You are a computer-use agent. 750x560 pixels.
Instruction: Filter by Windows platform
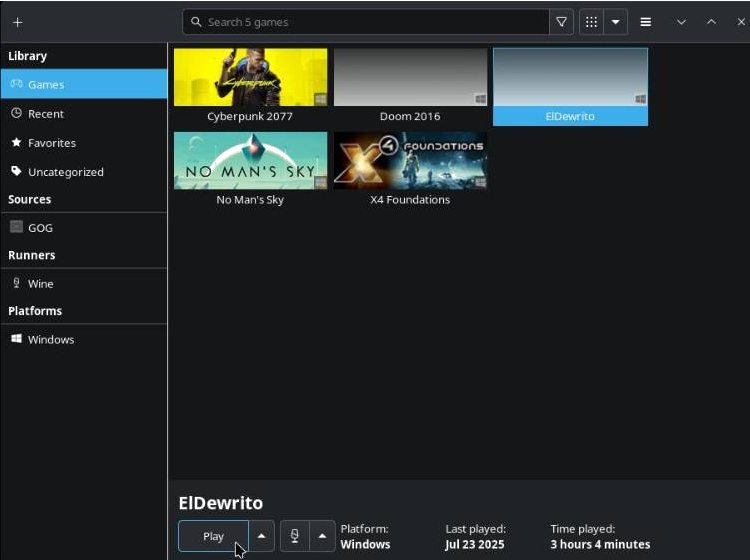click(x=84, y=340)
